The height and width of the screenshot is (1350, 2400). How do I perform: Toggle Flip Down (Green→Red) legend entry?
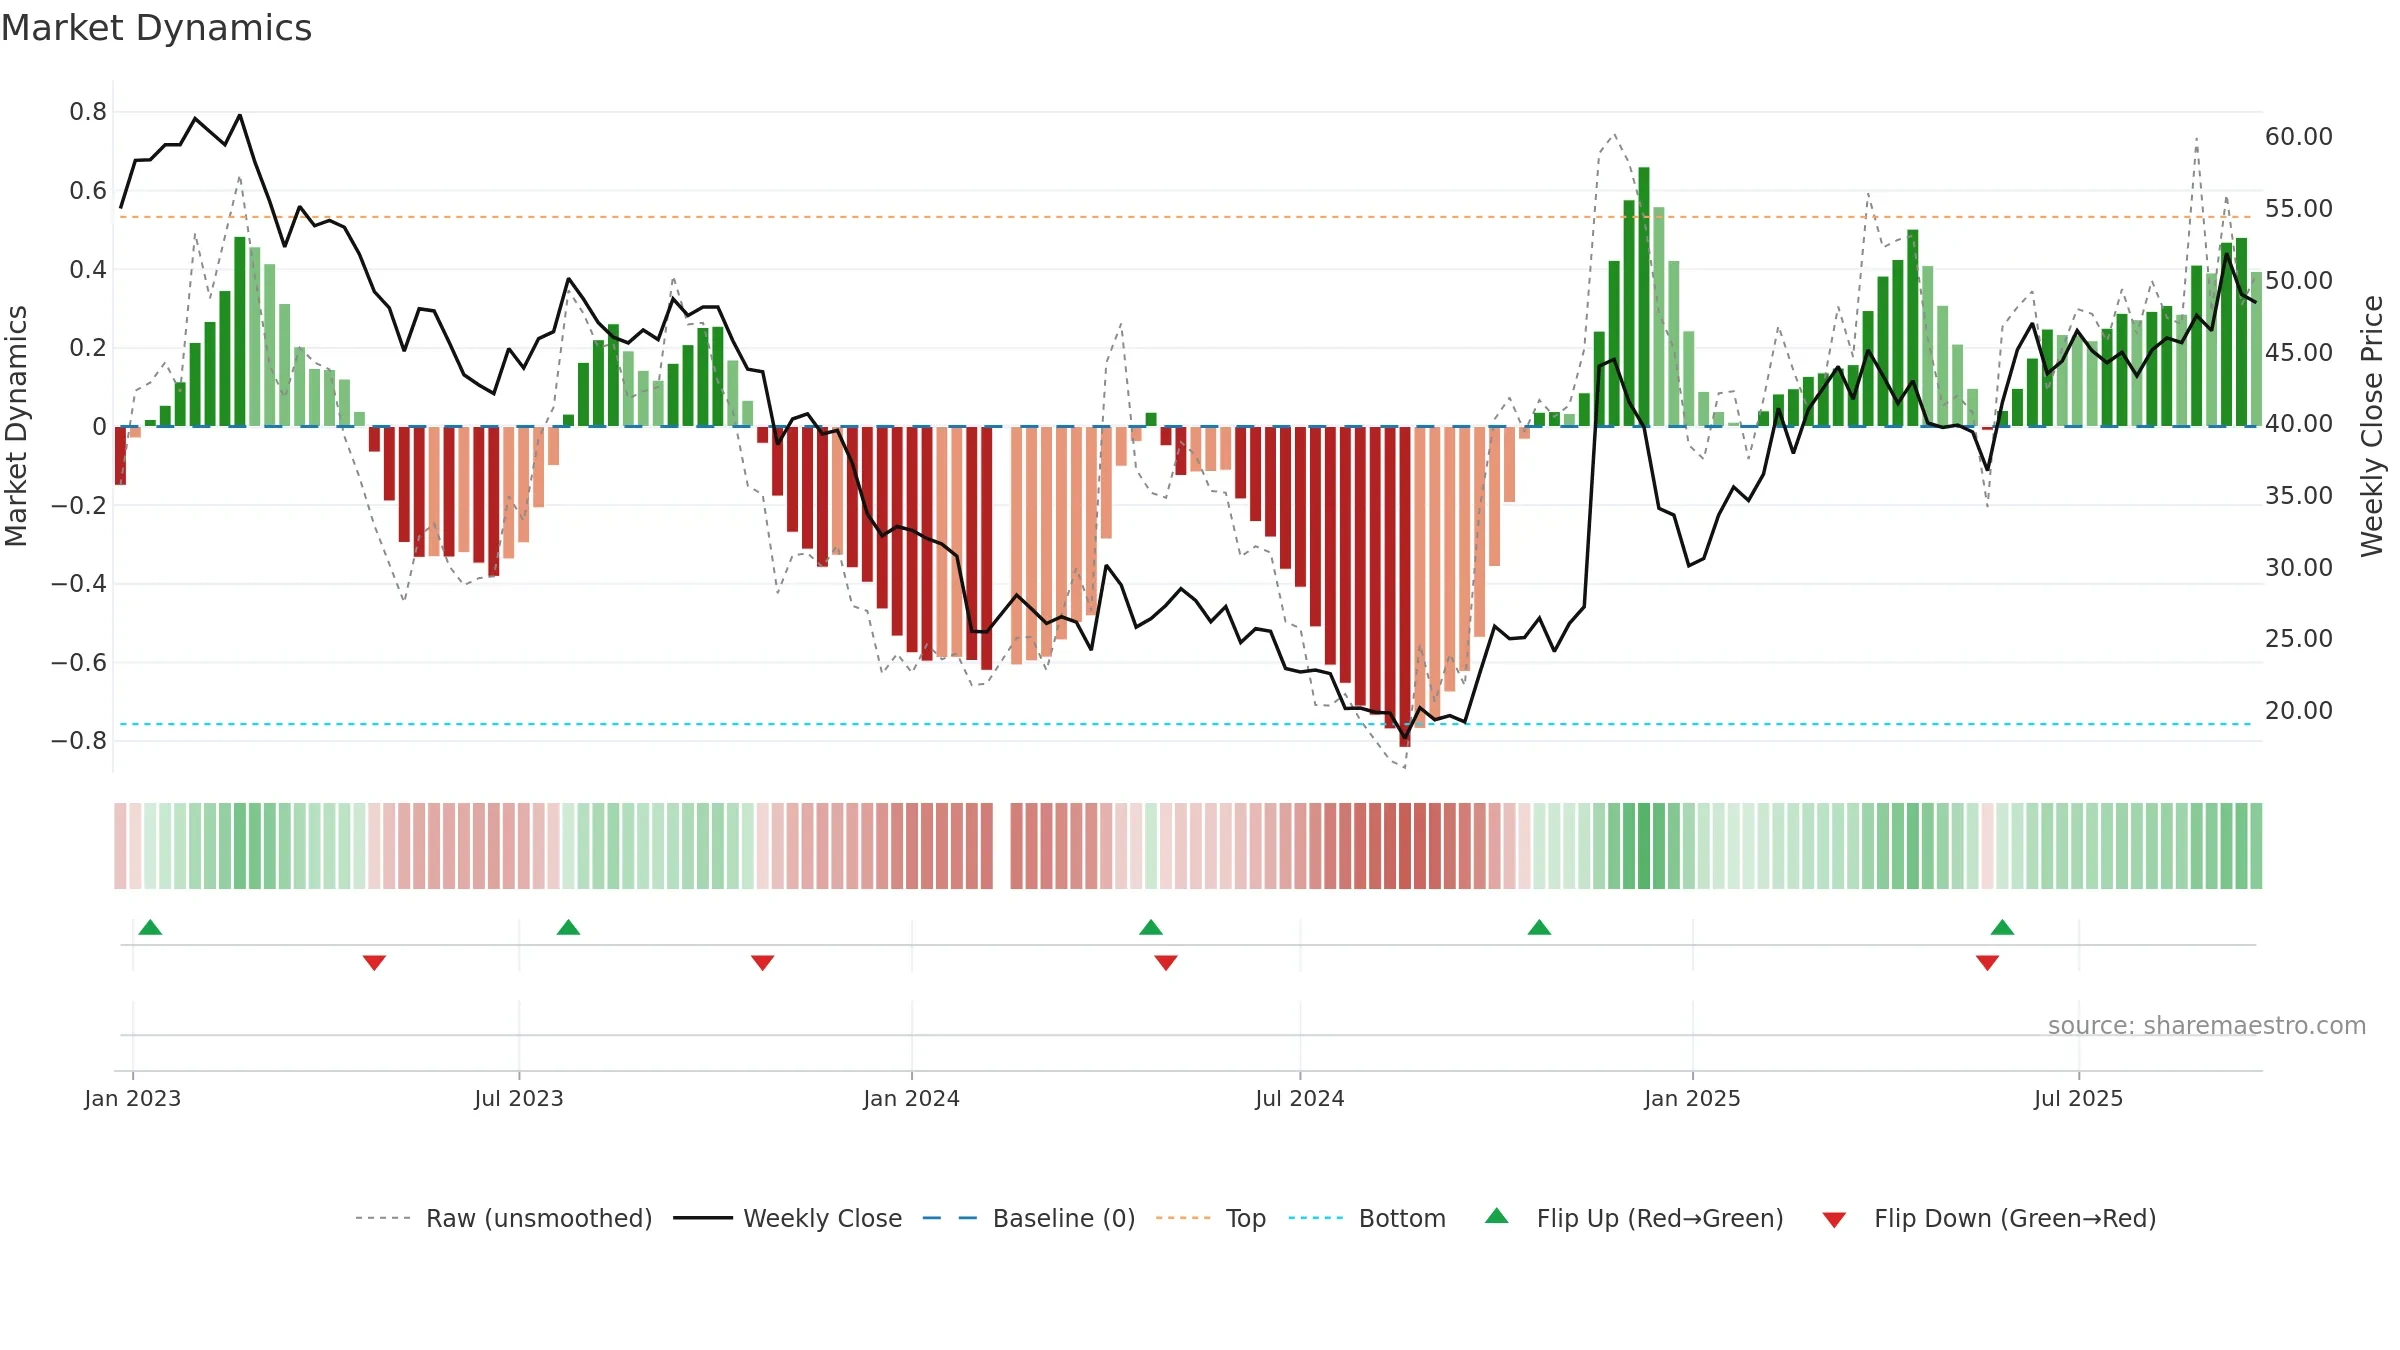(x=1989, y=1218)
